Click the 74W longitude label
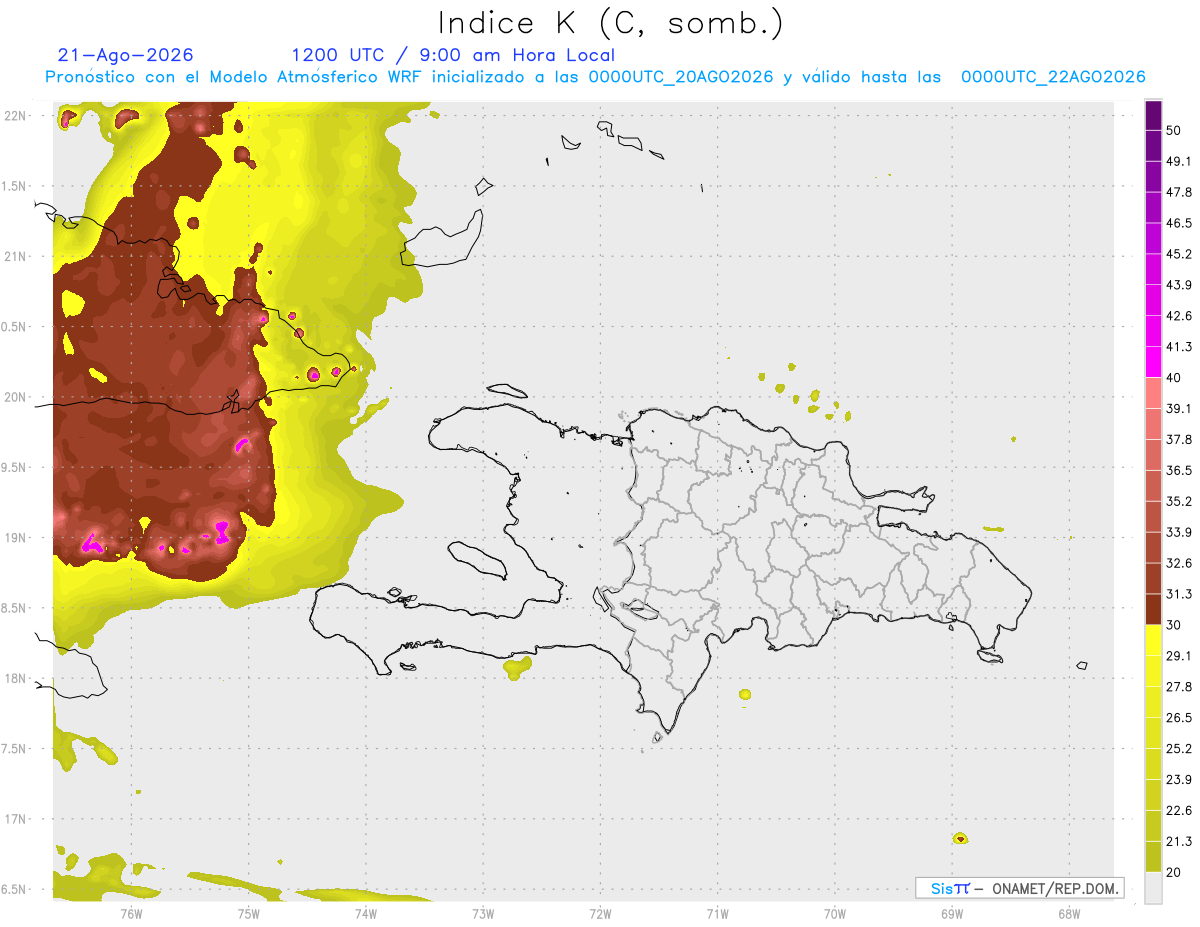The image size is (1200, 927). pos(366,913)
